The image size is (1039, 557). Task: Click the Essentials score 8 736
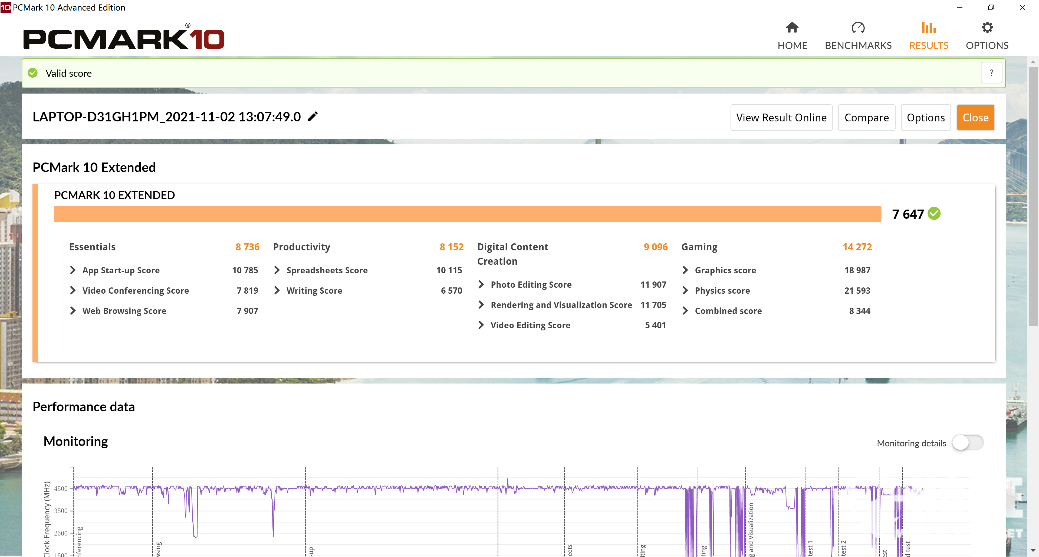[x=247, y=246]
